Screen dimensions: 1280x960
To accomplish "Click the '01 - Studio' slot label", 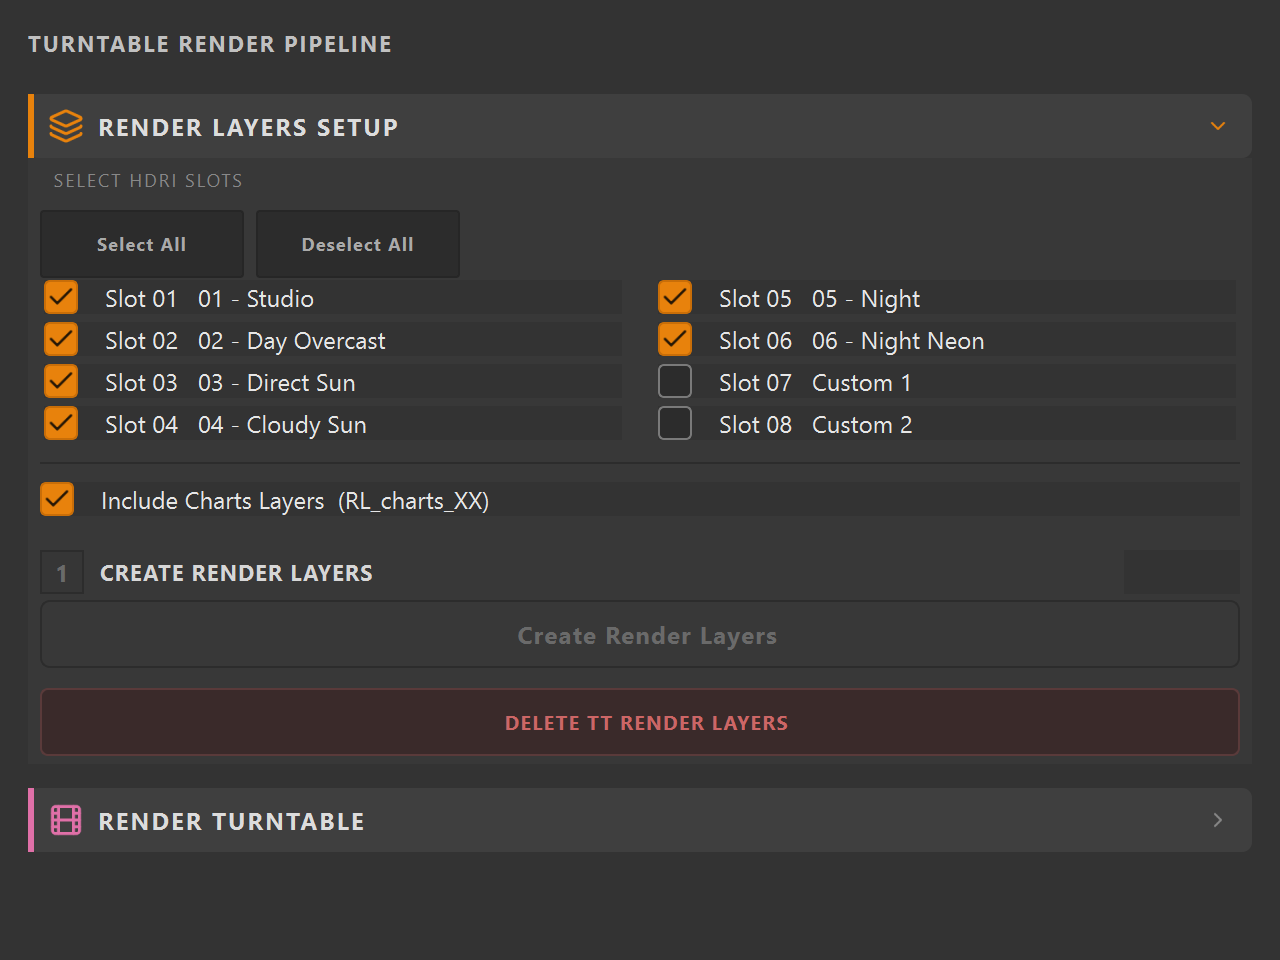I will (256, 298).
